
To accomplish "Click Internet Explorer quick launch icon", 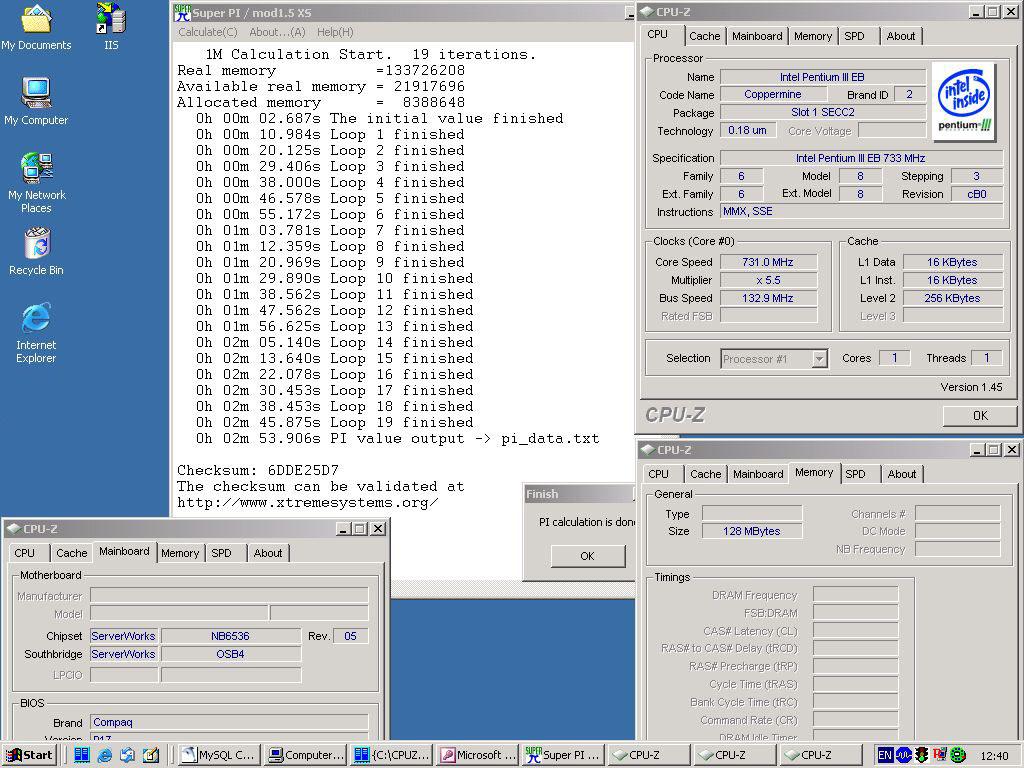I will coord(104,756).
